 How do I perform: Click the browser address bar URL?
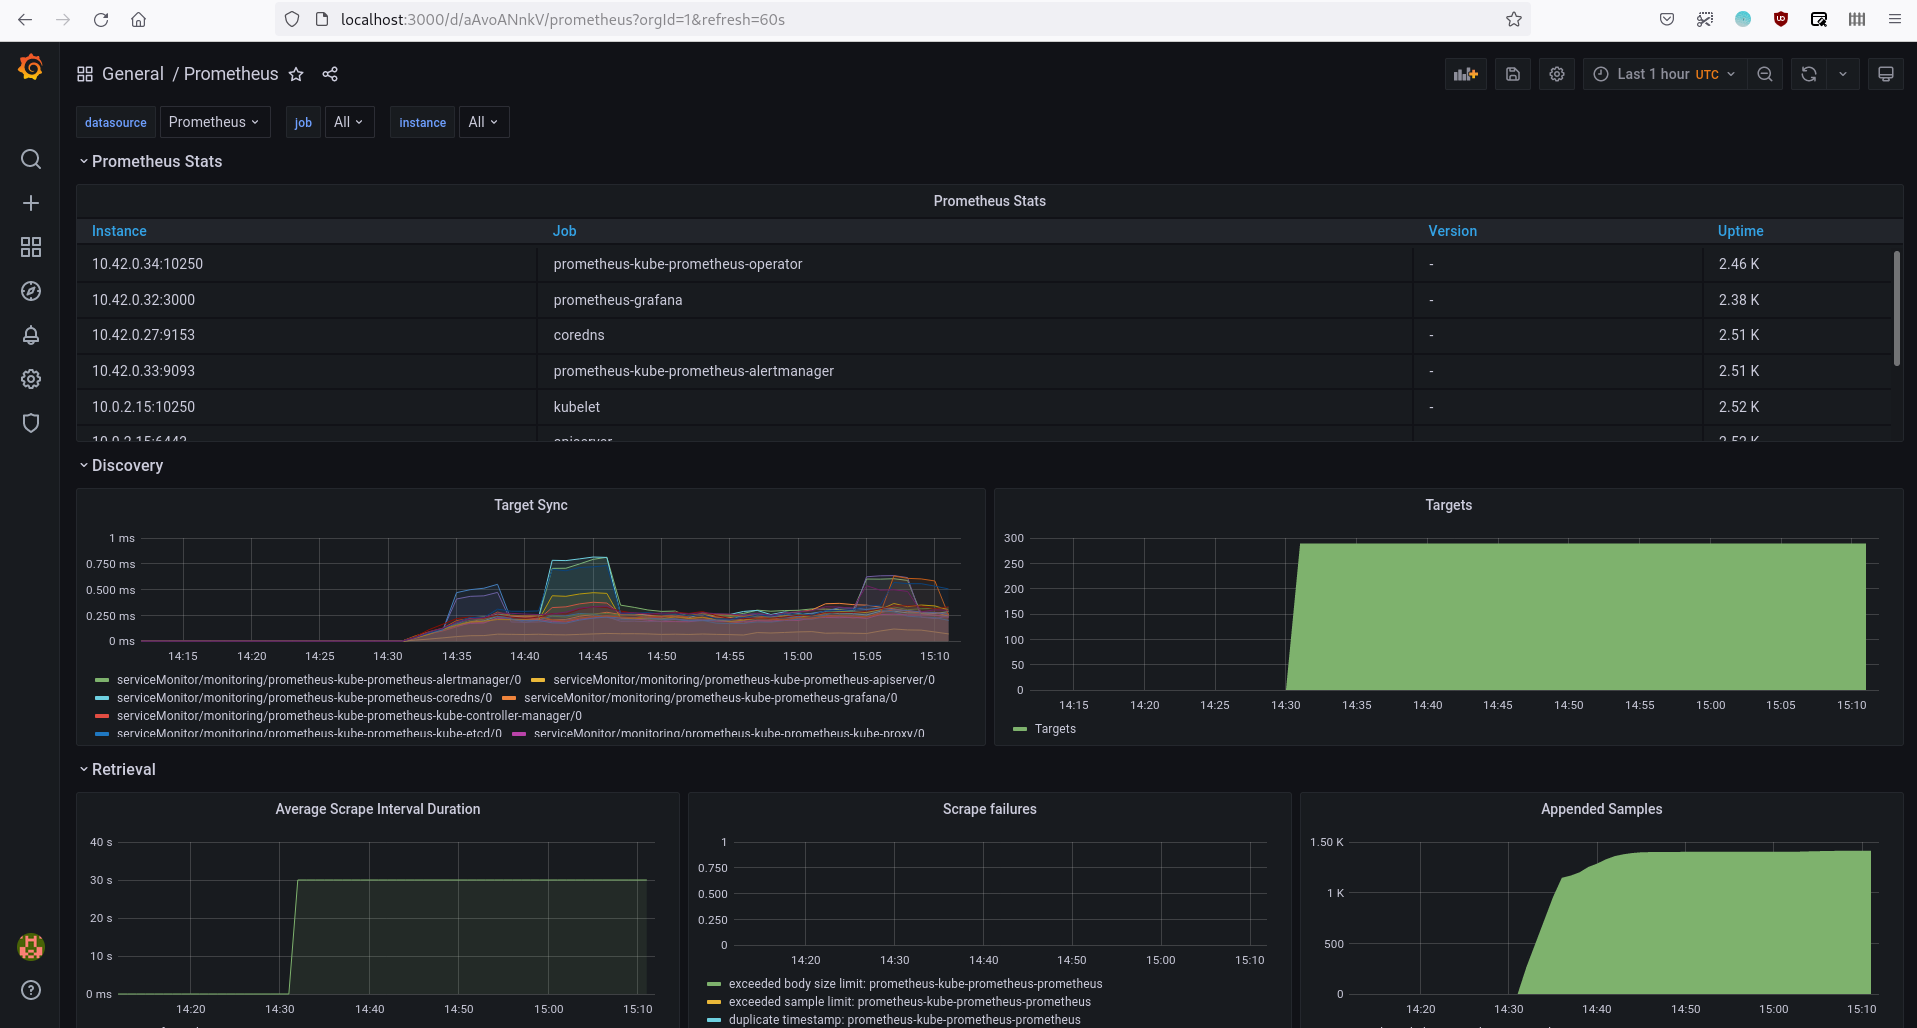(x=562, y=19)
